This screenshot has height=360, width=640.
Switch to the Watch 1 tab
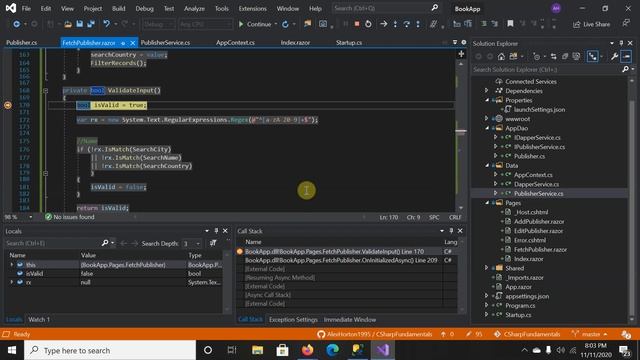coord(39,320)
